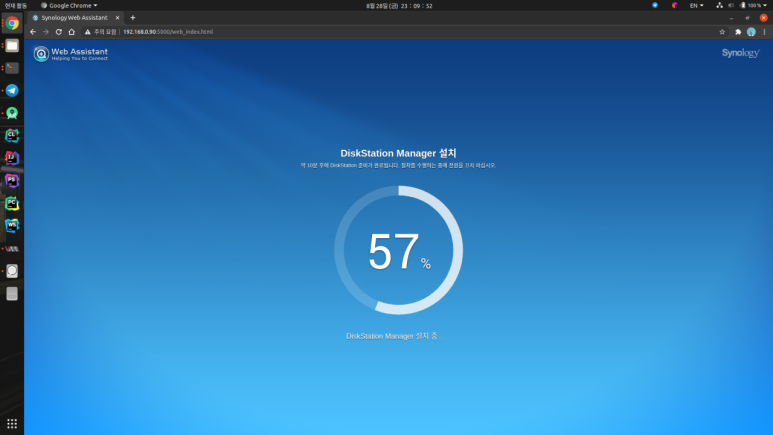Image resolution: width=773 pixels, height=435 pixels.
Task: Click the Web Assistant logo
Action: [x=70, y=54]
